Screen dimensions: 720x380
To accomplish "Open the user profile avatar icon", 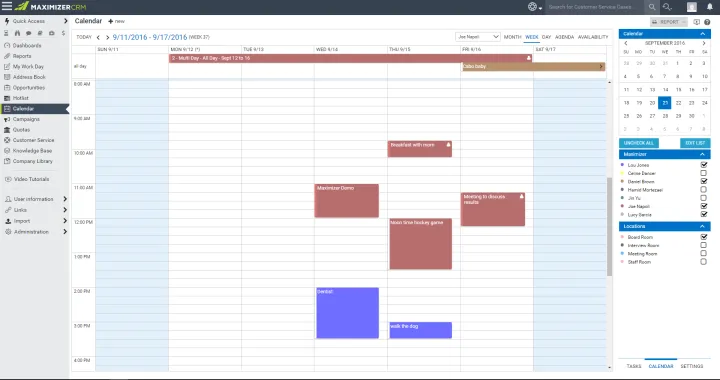I will pyautogui.click(x=692, y=7).
